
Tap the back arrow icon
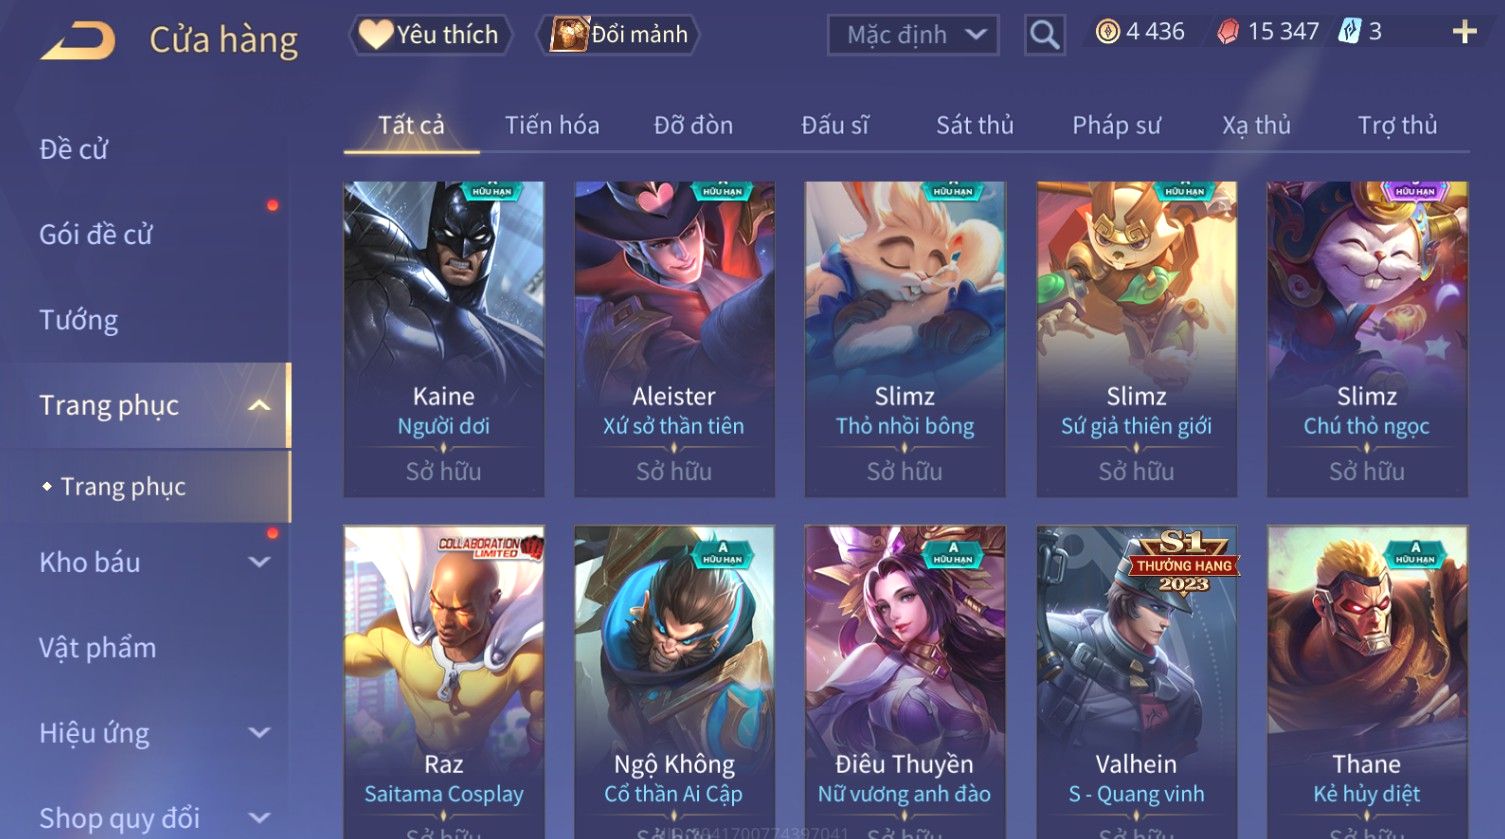[77, 40]
